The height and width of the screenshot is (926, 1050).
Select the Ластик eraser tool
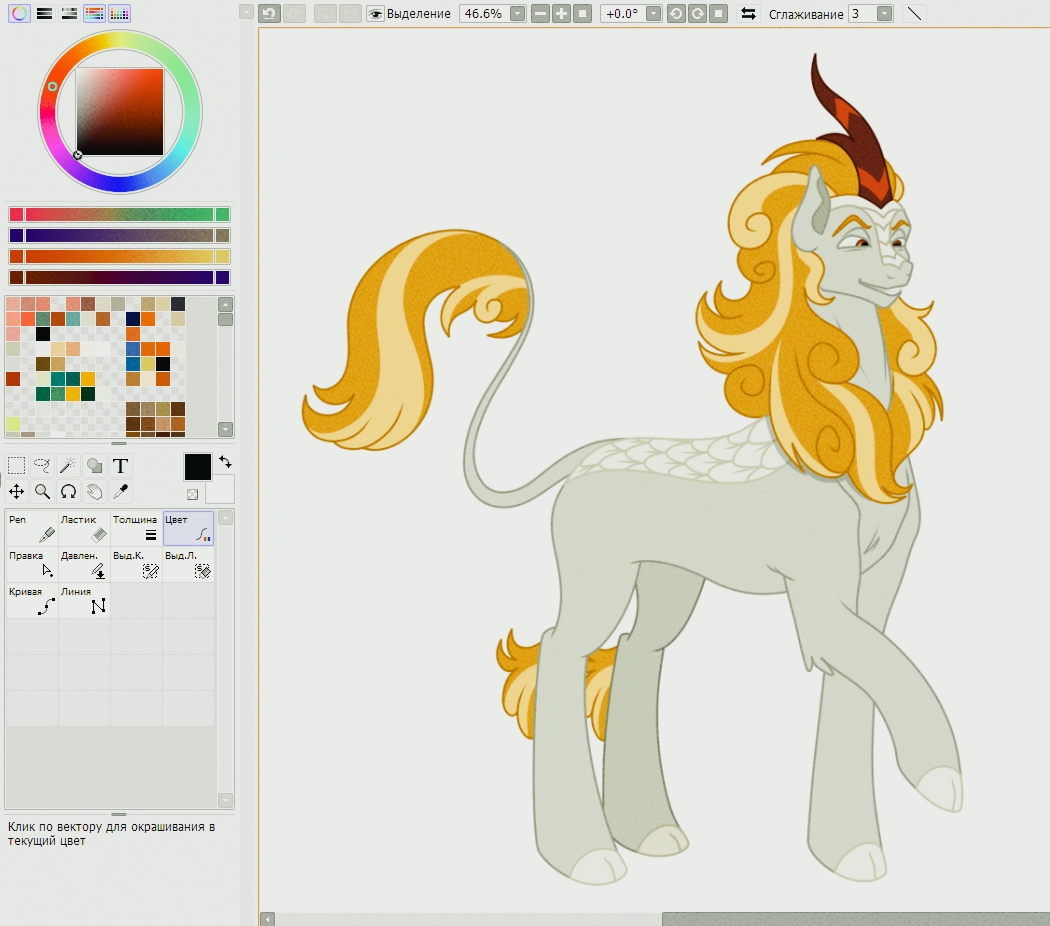[84, 528]
